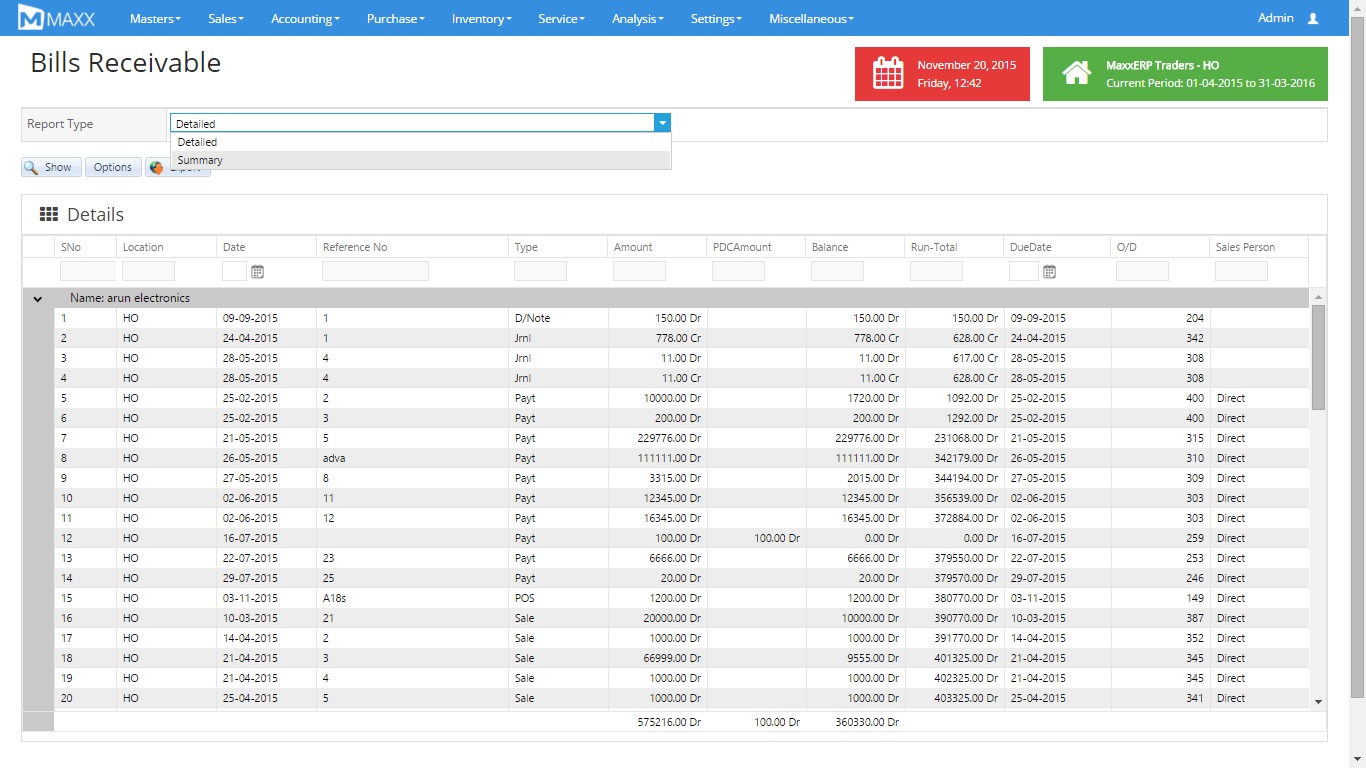
Task: Open the Accounting menu
Action: 305,19
